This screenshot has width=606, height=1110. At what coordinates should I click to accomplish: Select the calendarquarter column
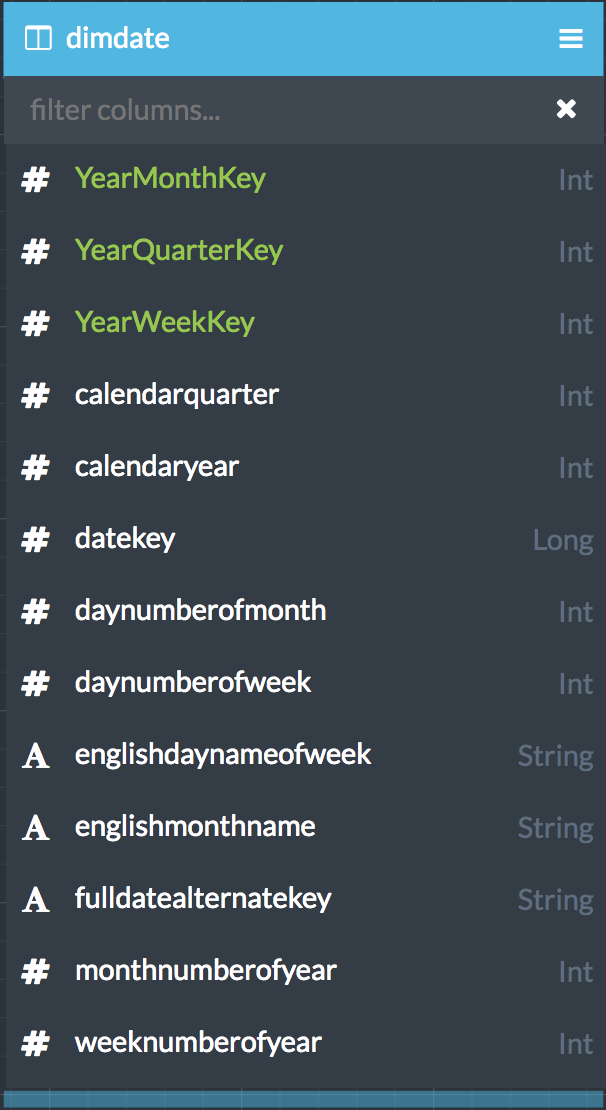click(305, 396)
